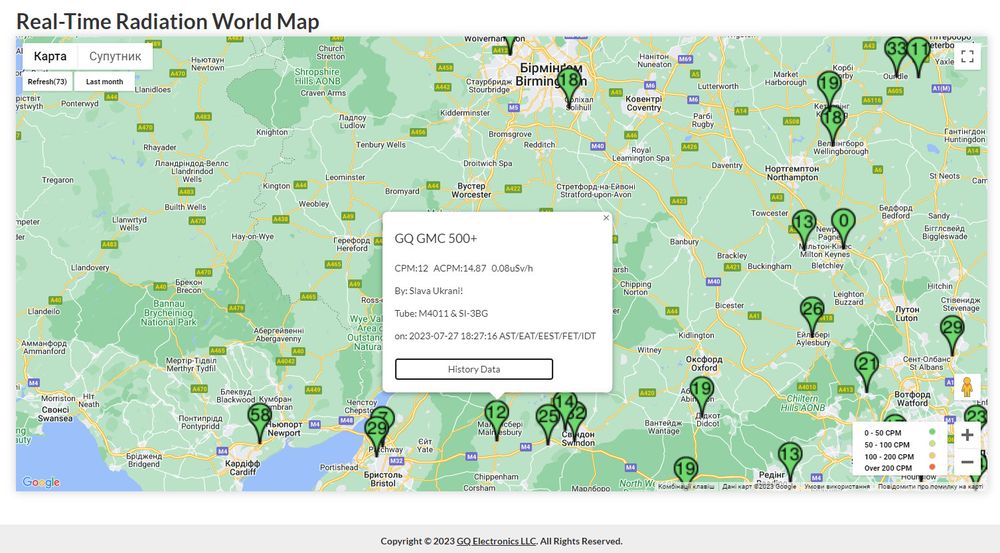Close the GQ GMC 500+ info popup
1000x553 pixels.
click(606, 218)
